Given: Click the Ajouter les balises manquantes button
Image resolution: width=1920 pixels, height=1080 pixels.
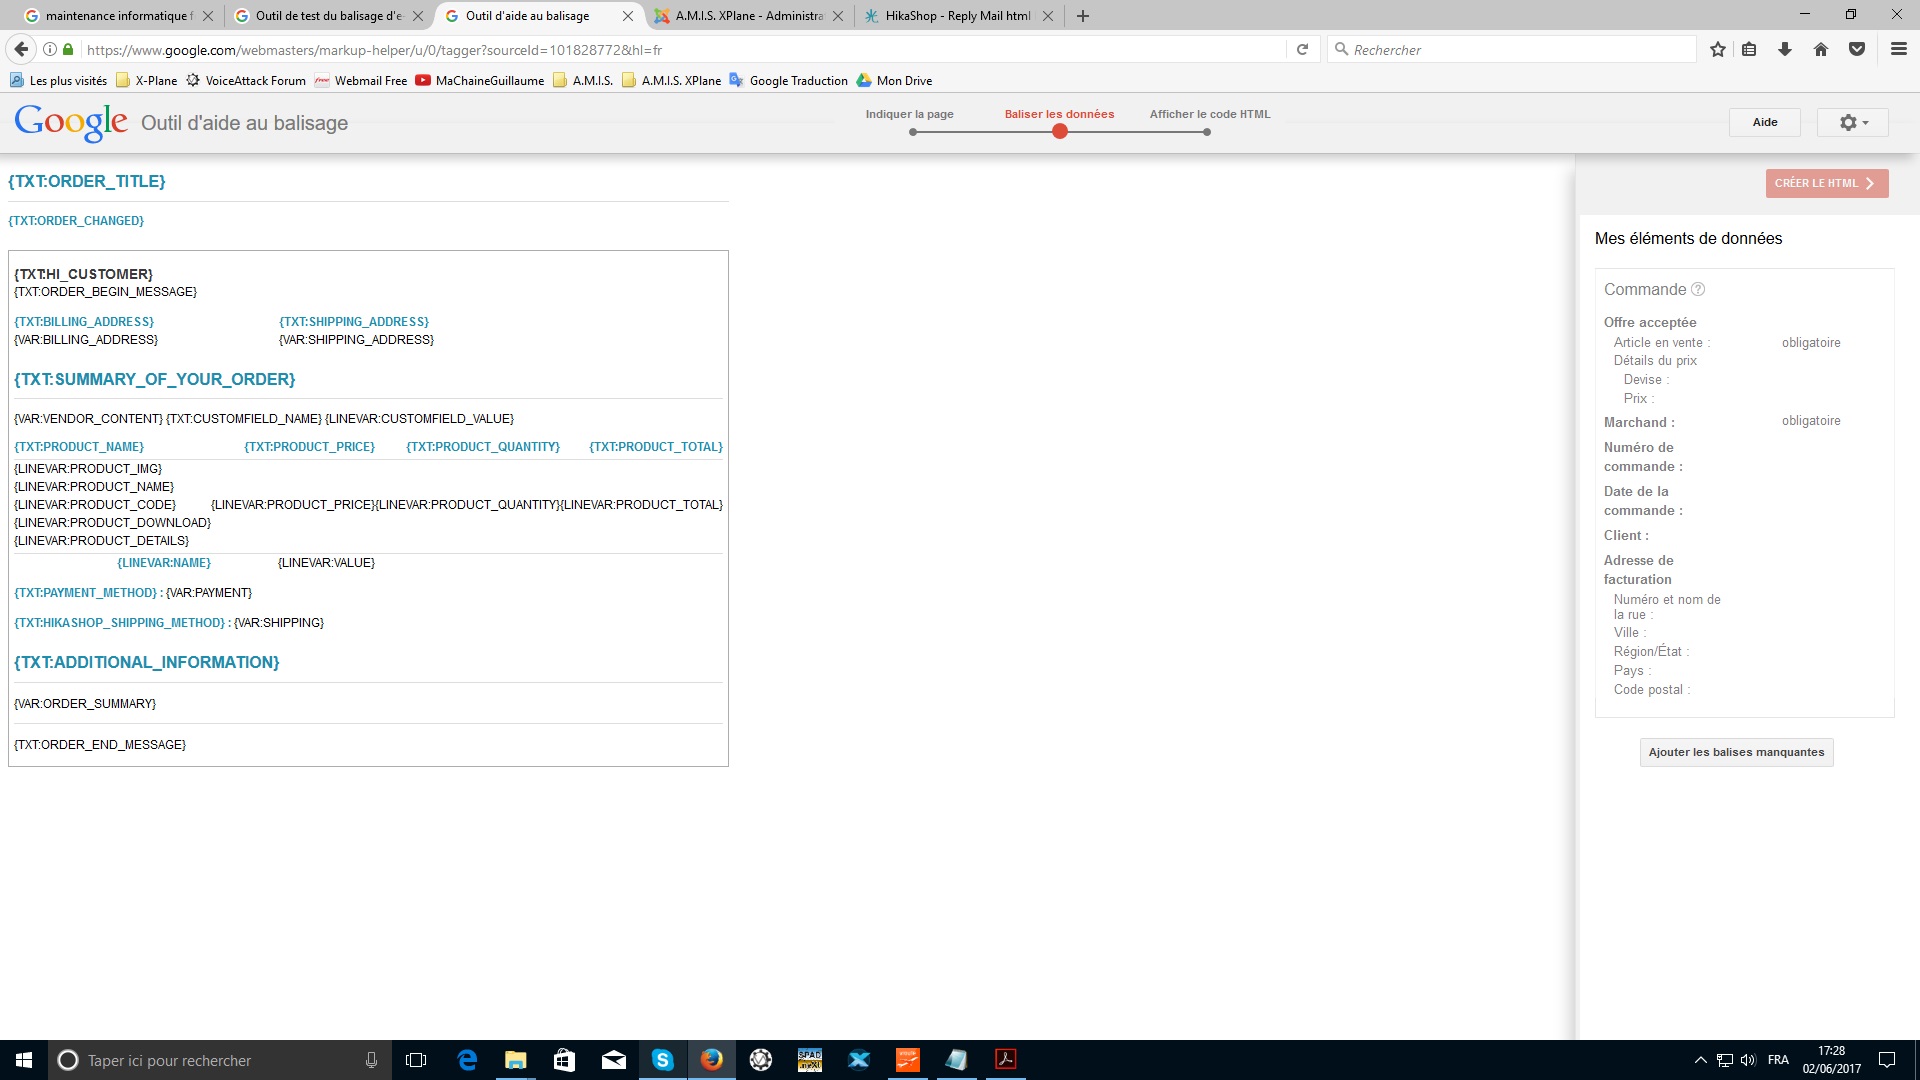Looking at the screenshot, I should tap(1736, 752).
